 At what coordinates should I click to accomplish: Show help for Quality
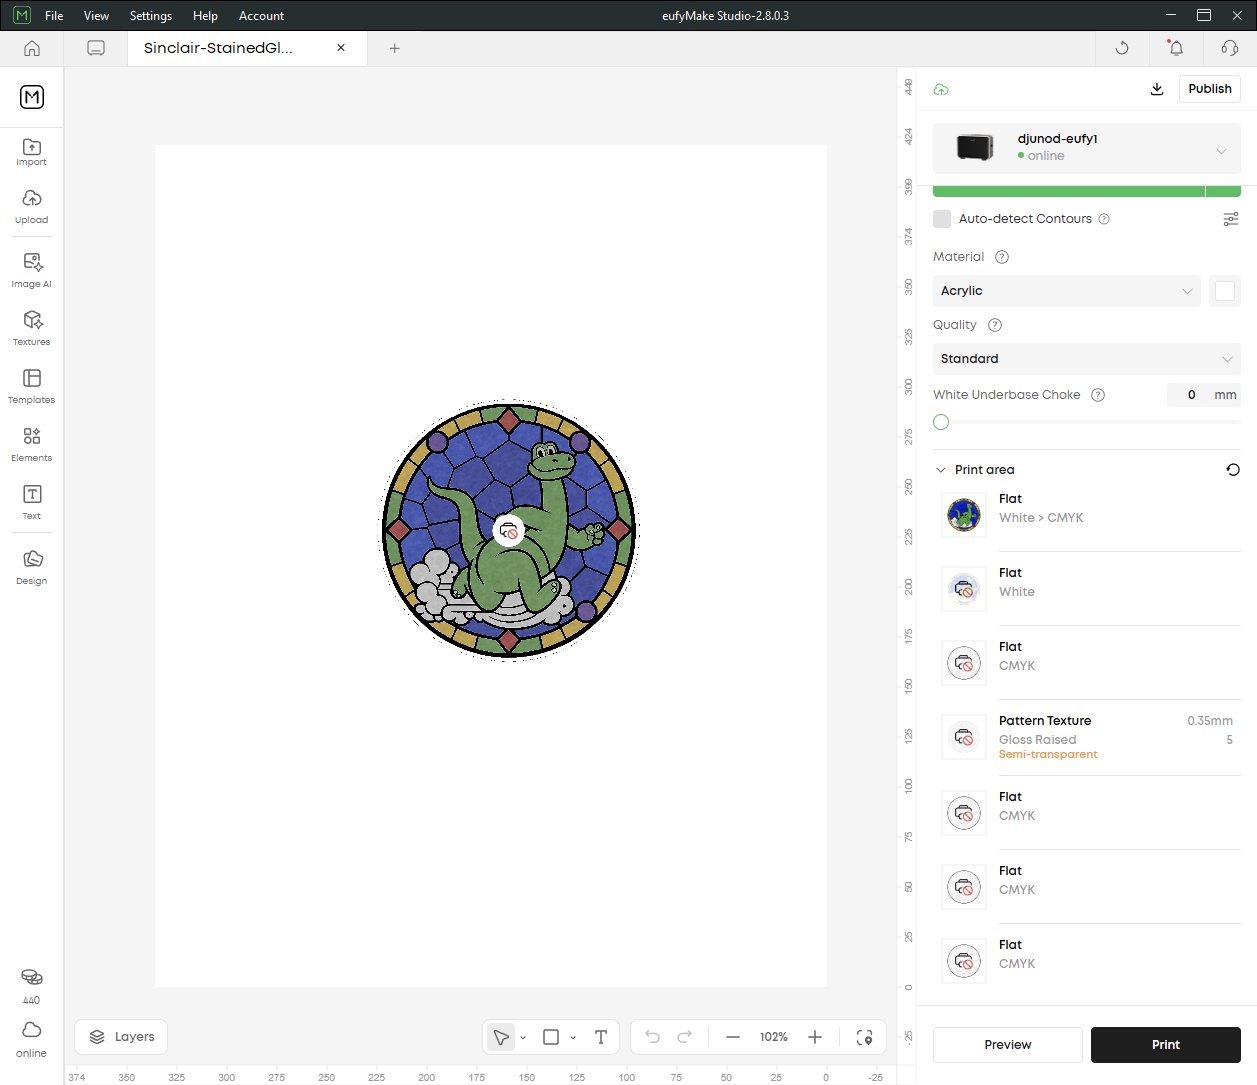click(x=995, y=325)
